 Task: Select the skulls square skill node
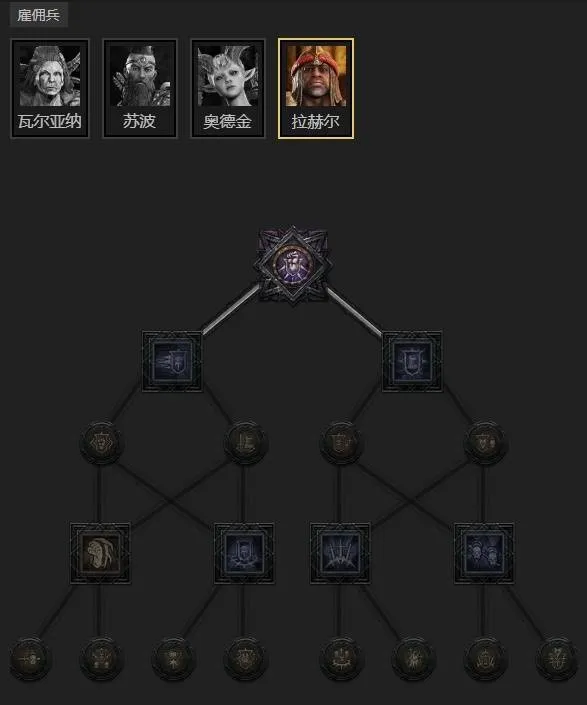(484, 553)
